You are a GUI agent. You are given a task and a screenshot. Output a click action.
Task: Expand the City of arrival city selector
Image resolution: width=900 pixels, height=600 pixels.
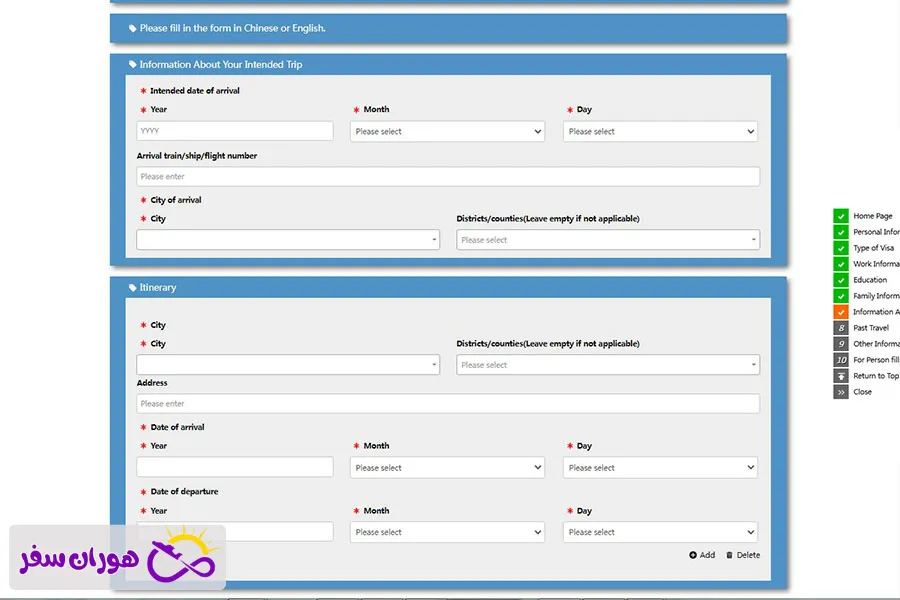pyautogui.click(x=288, y=240)
